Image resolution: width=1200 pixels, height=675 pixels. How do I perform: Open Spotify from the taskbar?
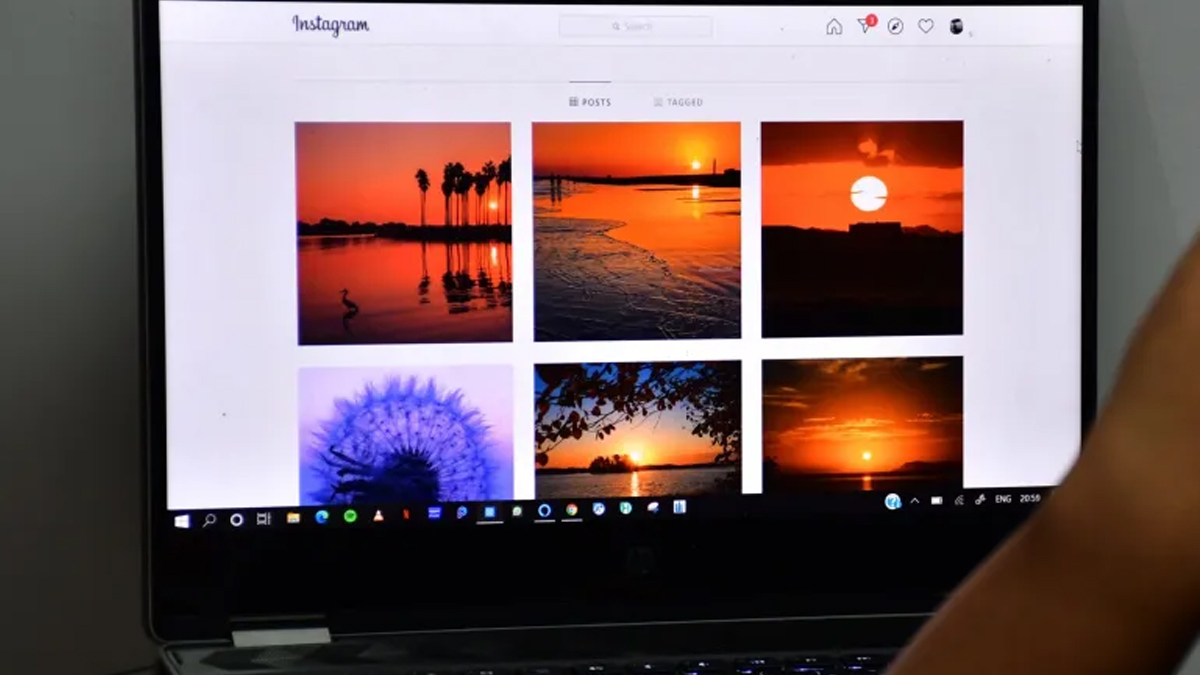coord(350,516)
